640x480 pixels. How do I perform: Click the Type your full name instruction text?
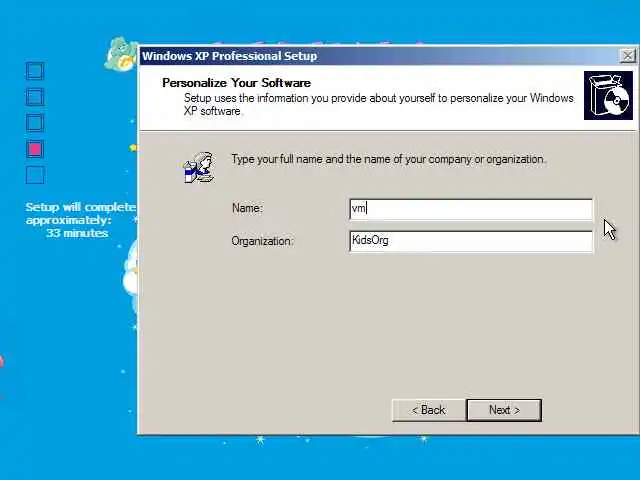coord(389,159)
